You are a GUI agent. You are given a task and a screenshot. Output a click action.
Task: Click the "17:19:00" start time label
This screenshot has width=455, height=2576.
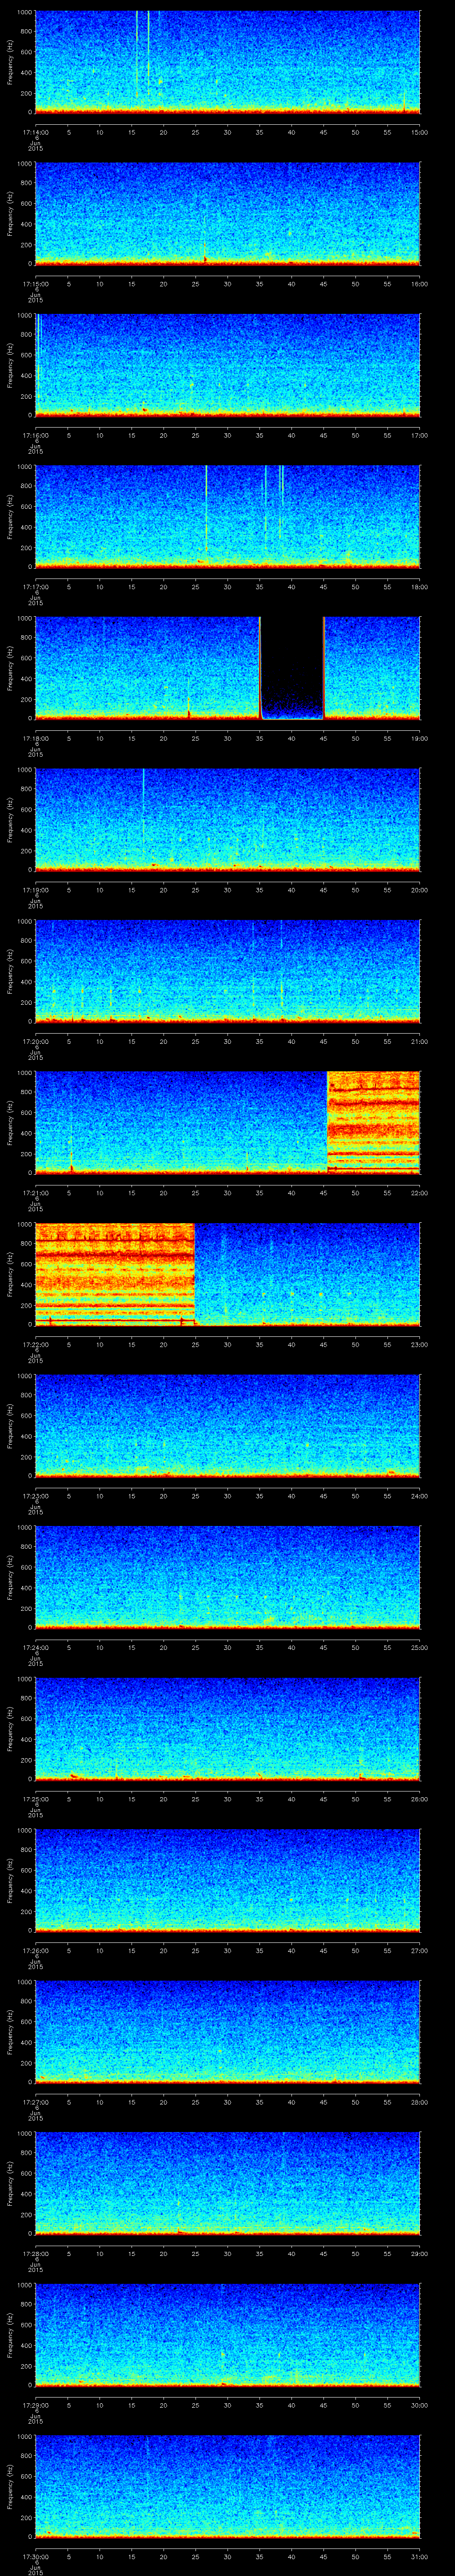tap(35, 890)
